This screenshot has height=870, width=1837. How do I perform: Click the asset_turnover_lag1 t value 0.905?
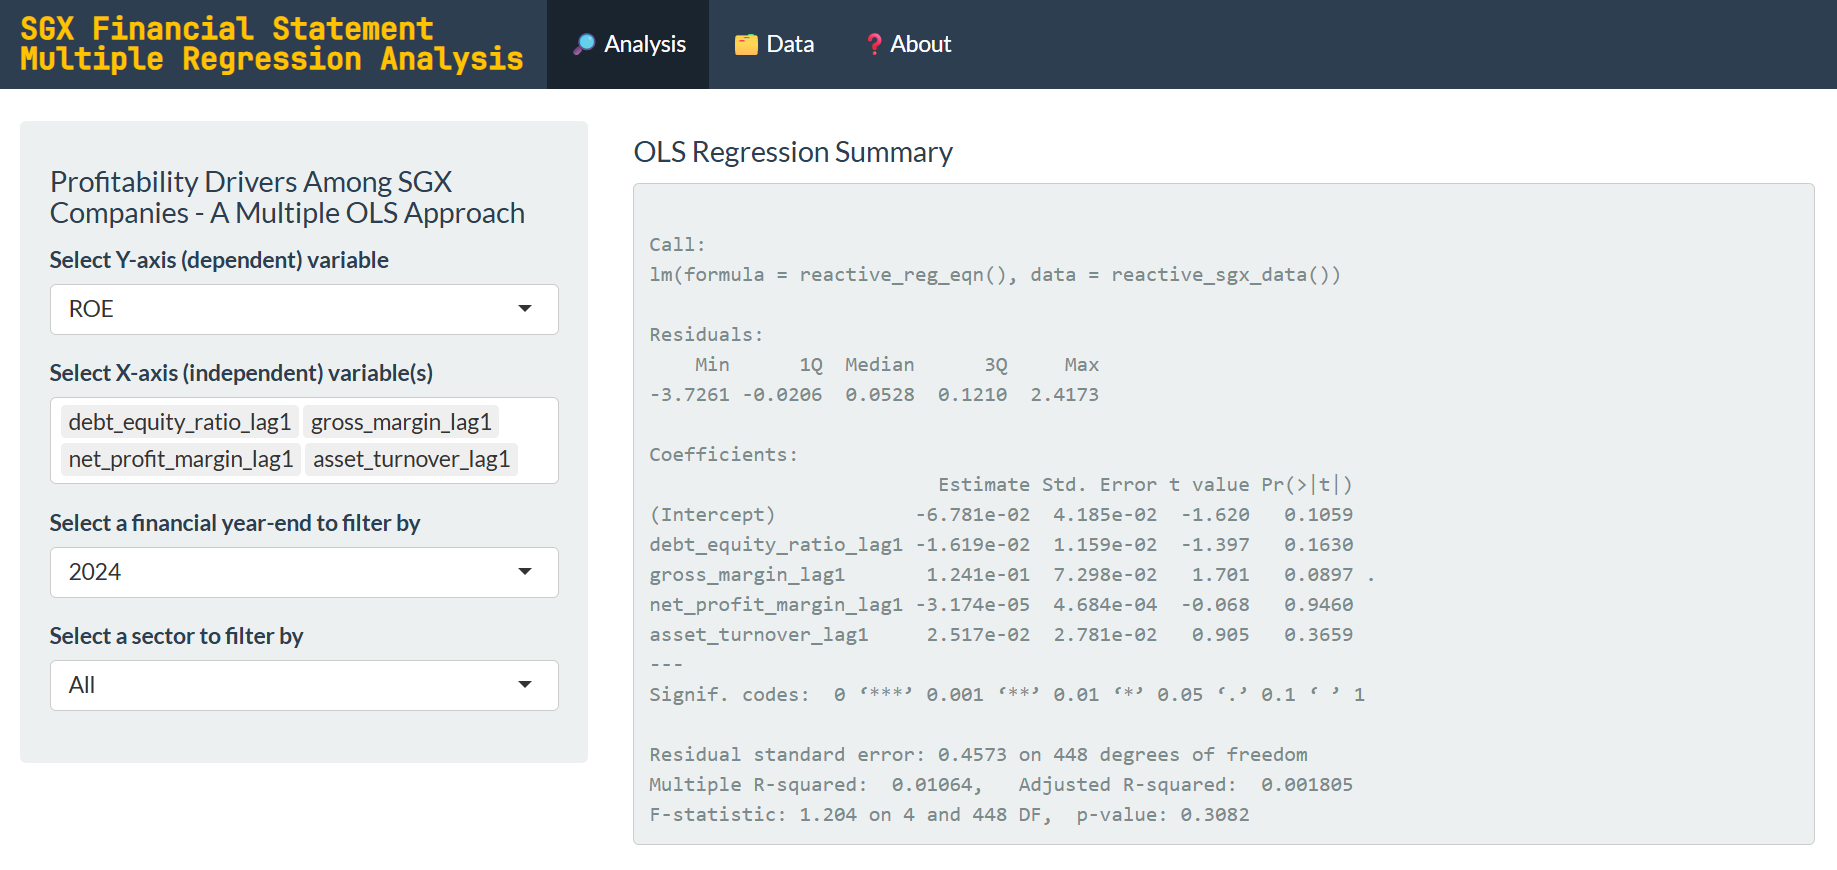(1220, 635)
